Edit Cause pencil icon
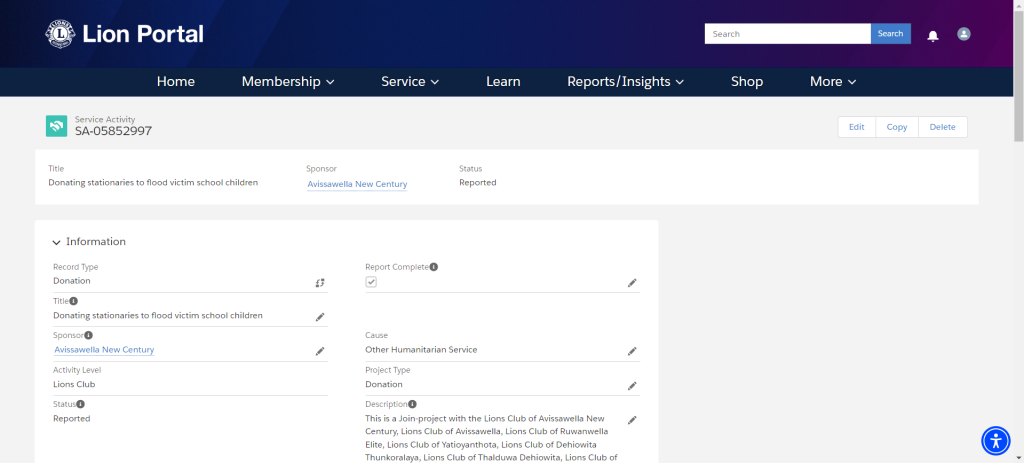The width and height of the screenshot is (1024, 463). pyautogui.click(x=632, y=351)
